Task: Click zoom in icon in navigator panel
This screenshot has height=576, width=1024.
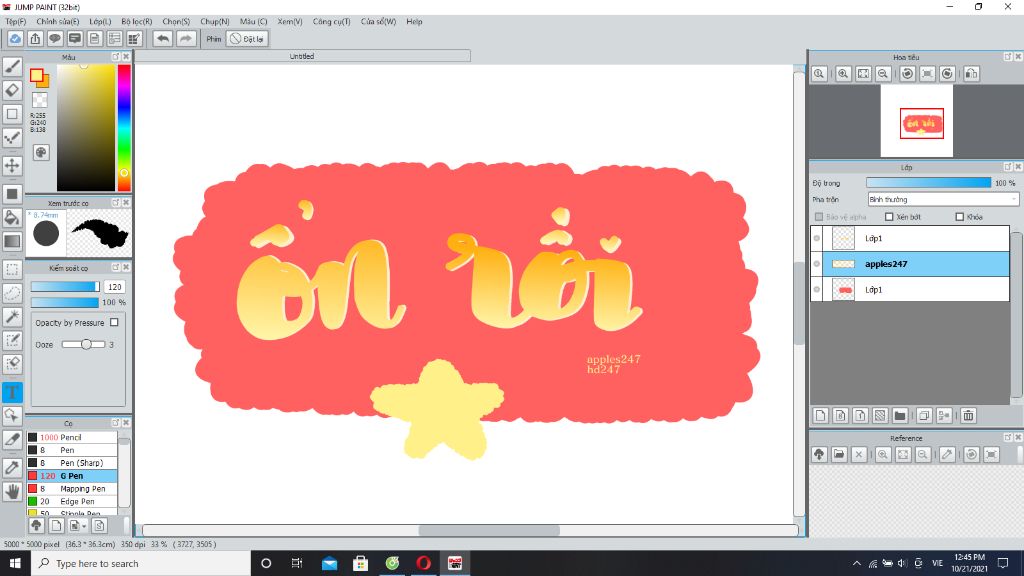Action: pos(843,74)
